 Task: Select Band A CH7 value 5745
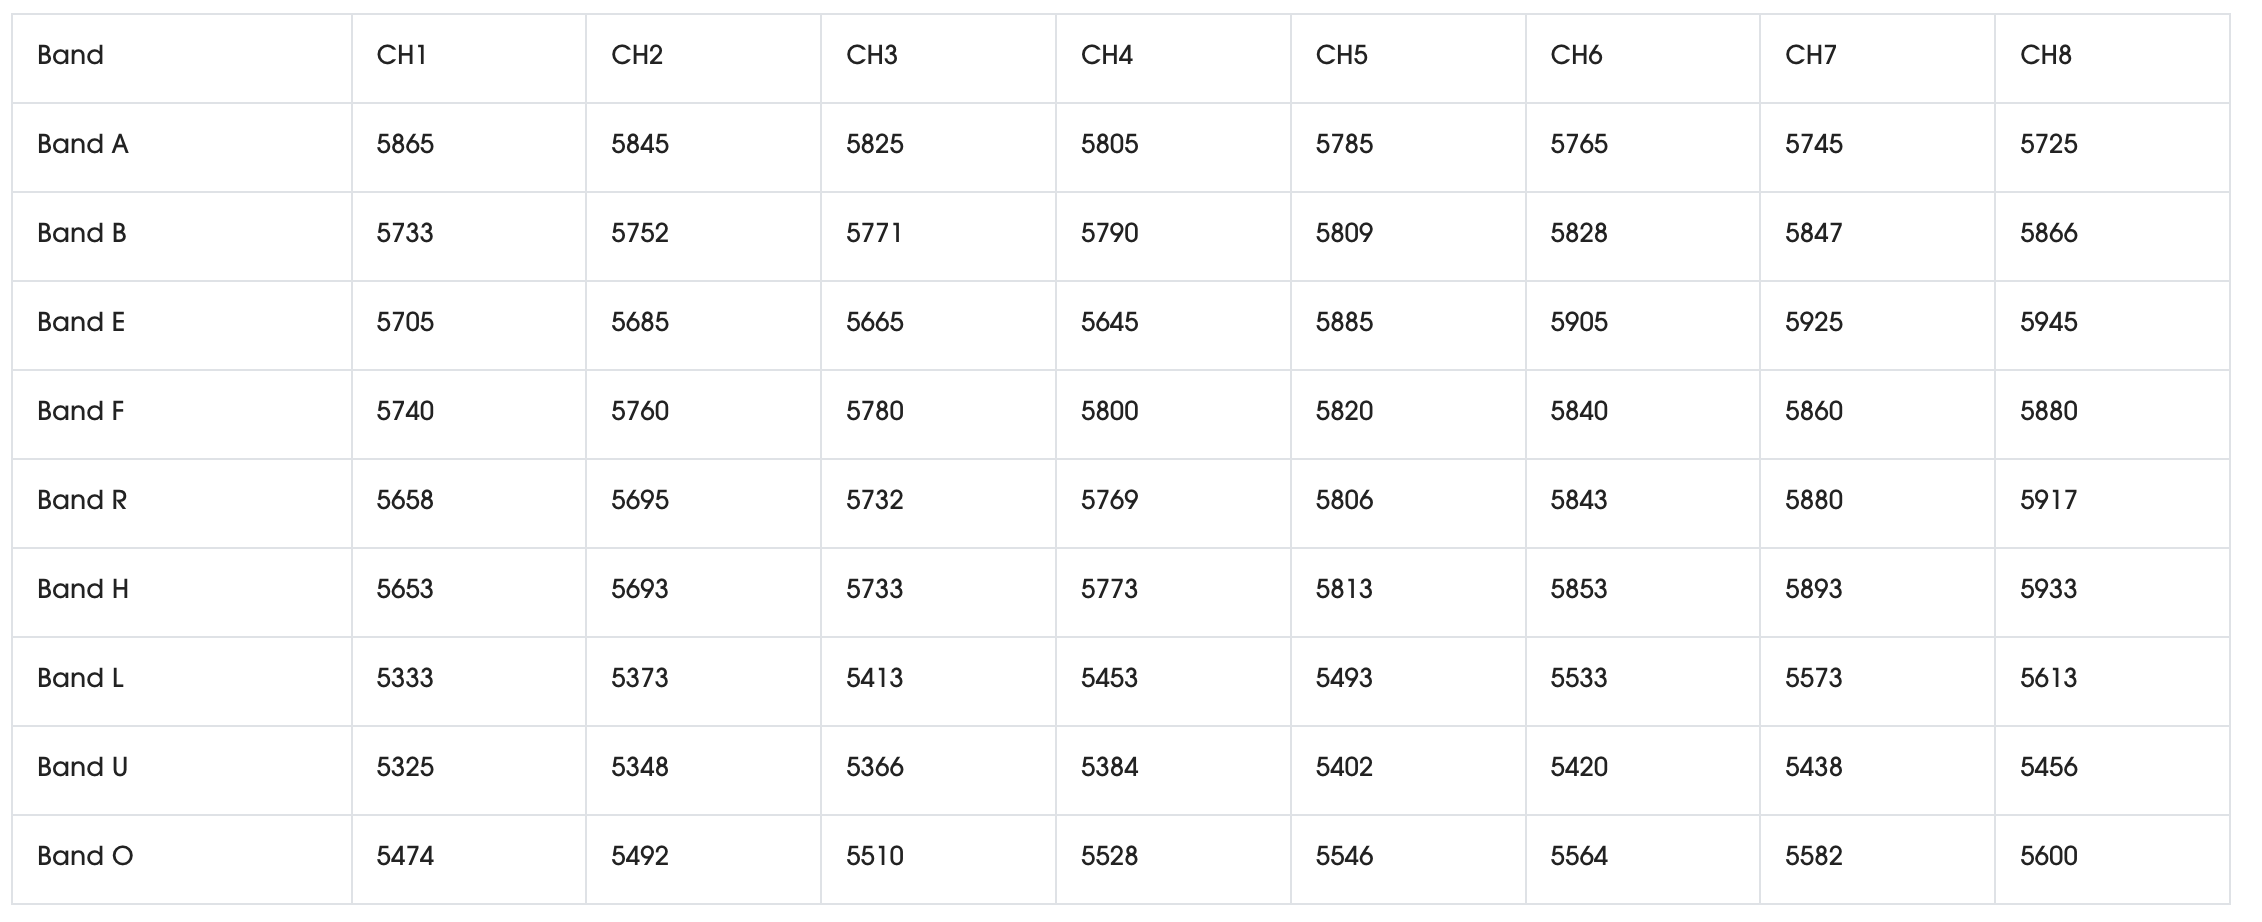pos(1813,144)
